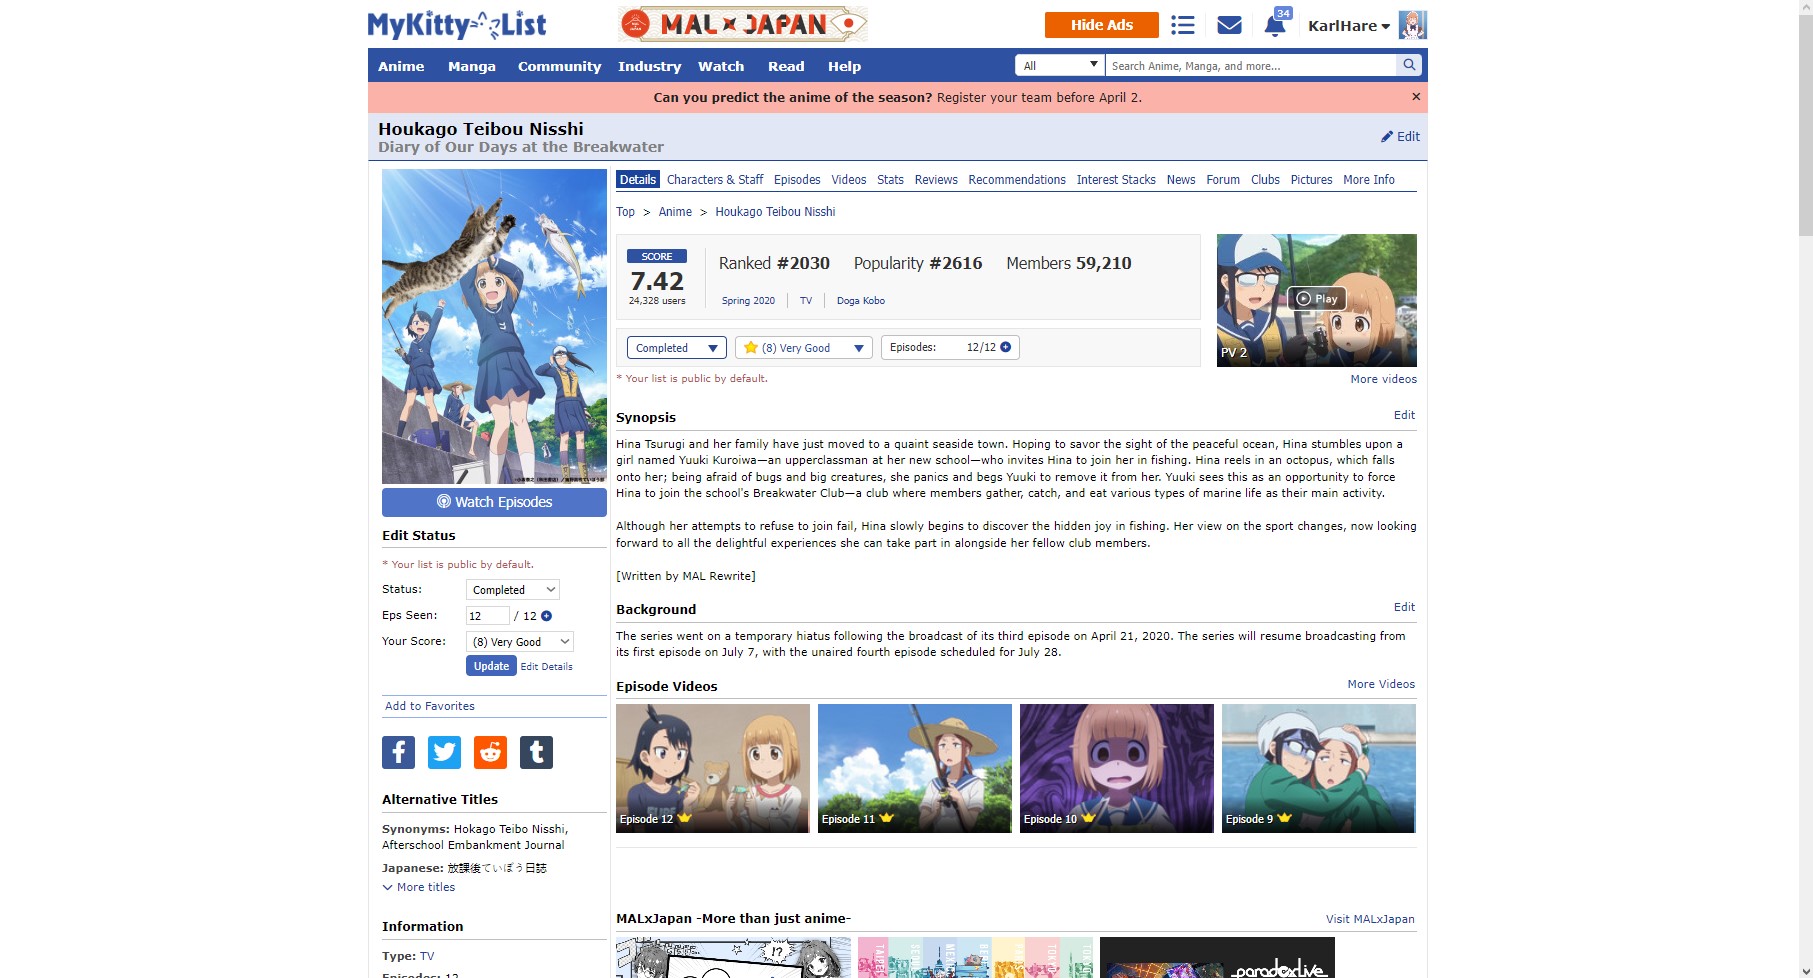The width and height of the screenshot is (1813, 978).
Task: Open the Edit Details link
Action: 547,667
